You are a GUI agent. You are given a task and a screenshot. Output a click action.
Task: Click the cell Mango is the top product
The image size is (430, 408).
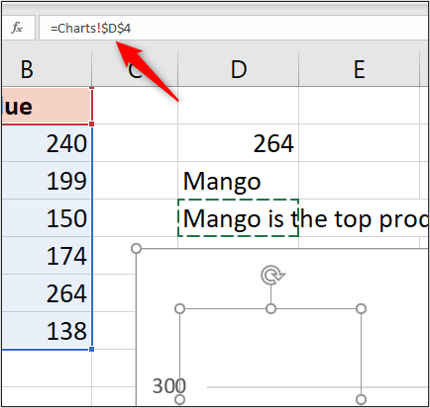(x=238, y=218)
